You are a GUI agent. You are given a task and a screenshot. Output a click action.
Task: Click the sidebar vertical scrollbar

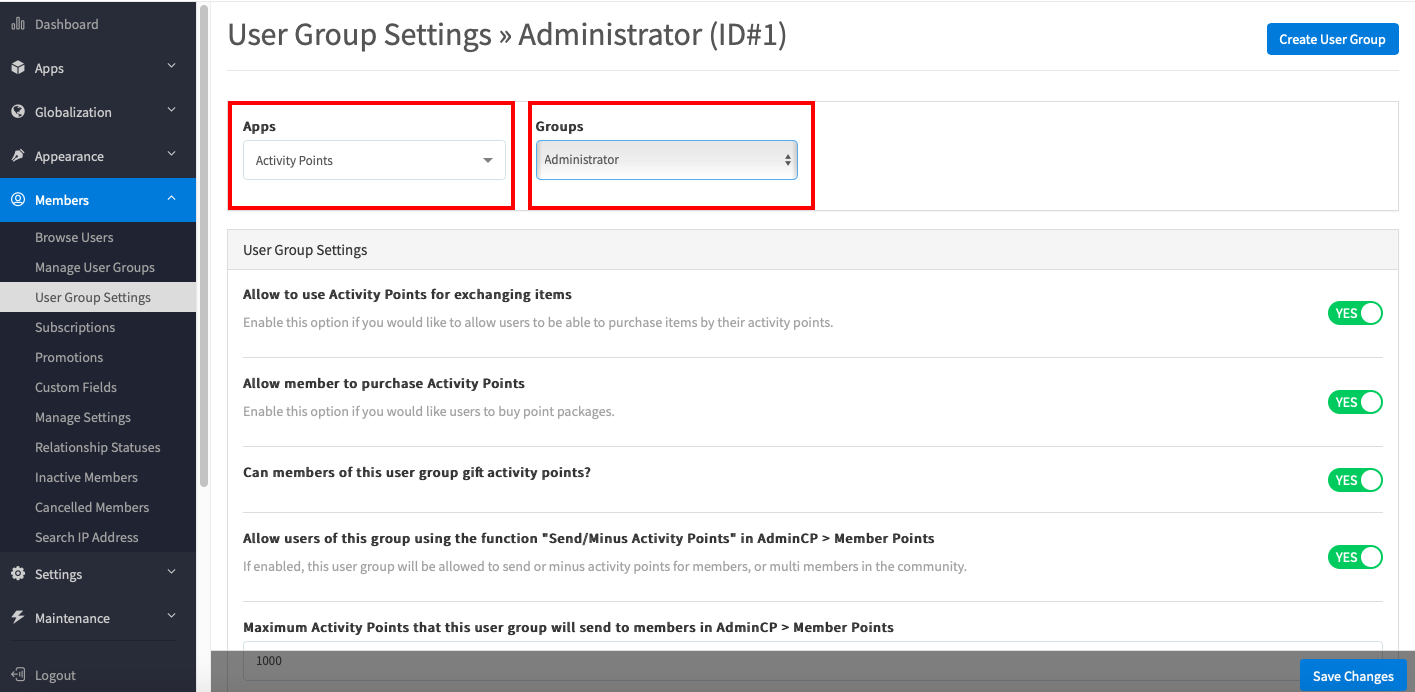click(204, 245)
